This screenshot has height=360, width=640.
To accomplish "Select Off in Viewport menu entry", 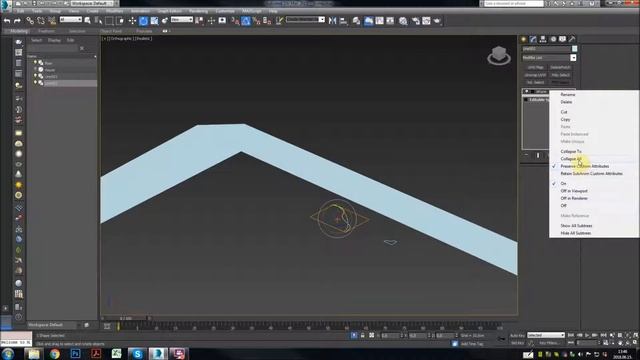I will click(x=574, y=191).
